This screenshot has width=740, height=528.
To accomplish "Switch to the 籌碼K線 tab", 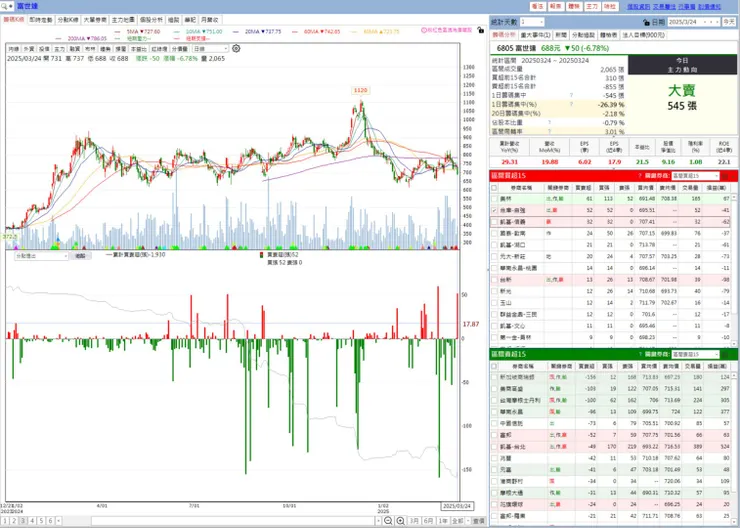I will point(14,20).
